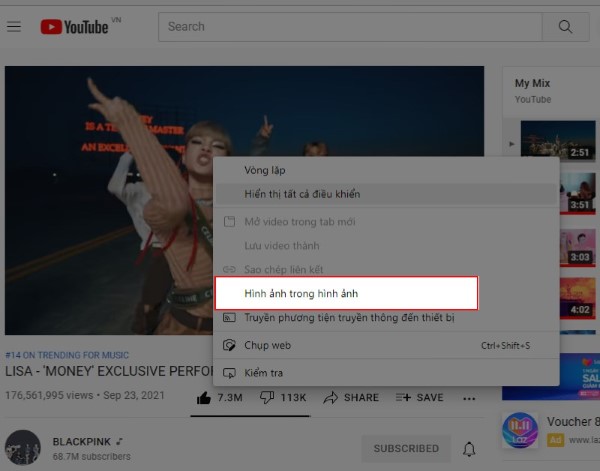The image size is (600, 471).
Task: Open the hamburger guide menu
Action: point(14,27)
